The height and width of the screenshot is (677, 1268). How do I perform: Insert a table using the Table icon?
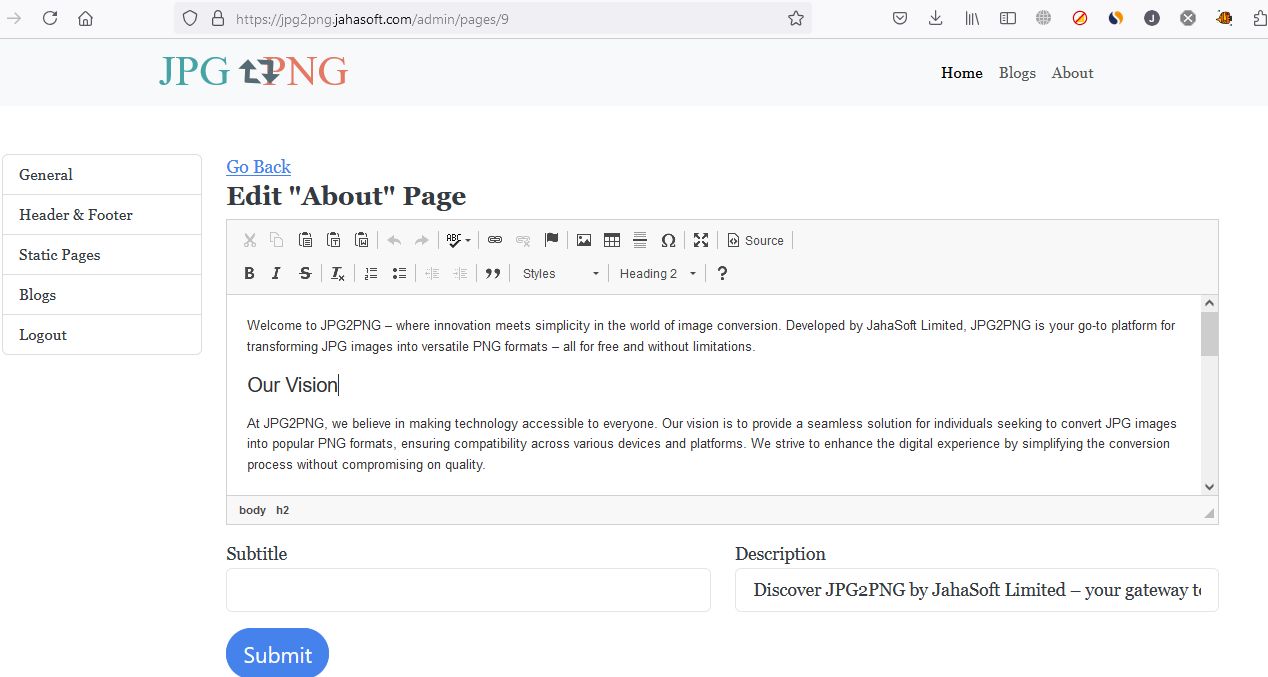(612, 240)
